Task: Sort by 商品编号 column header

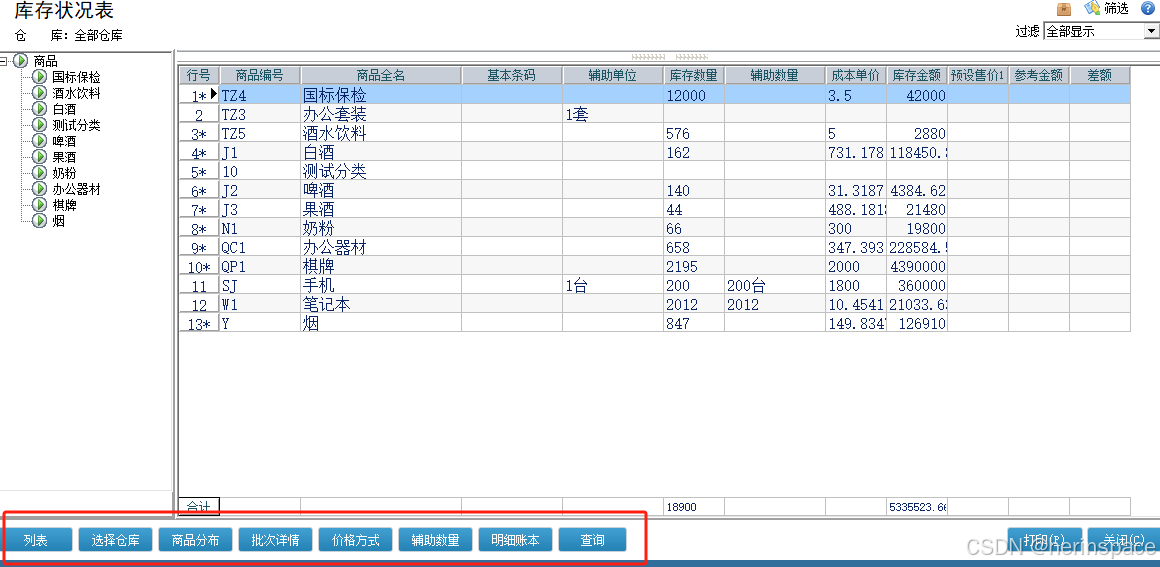Action: [260, 75]
